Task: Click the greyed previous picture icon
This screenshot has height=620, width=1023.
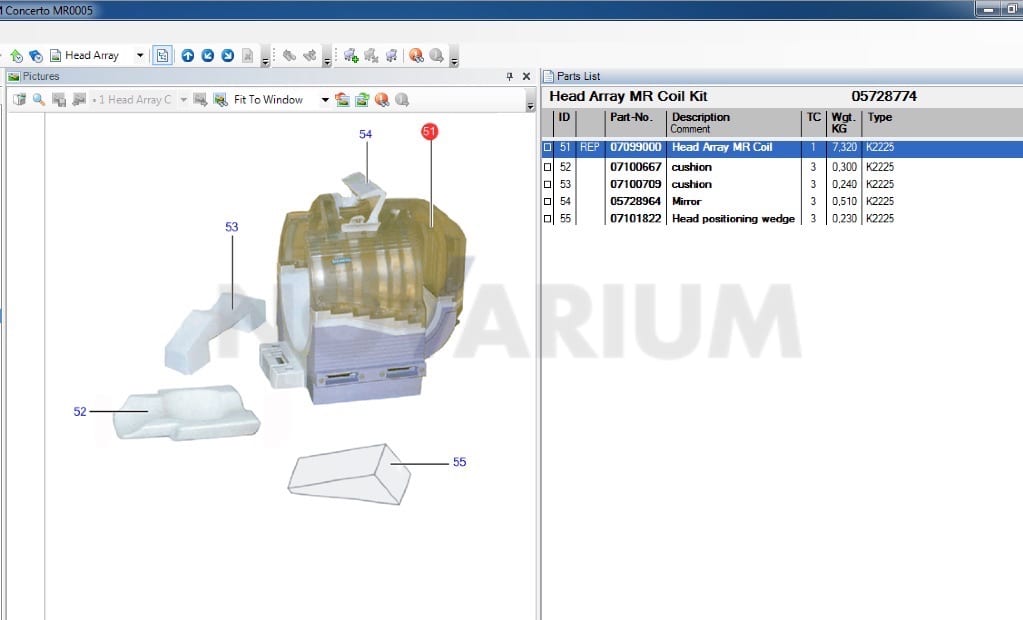Action: click(80, 100)
